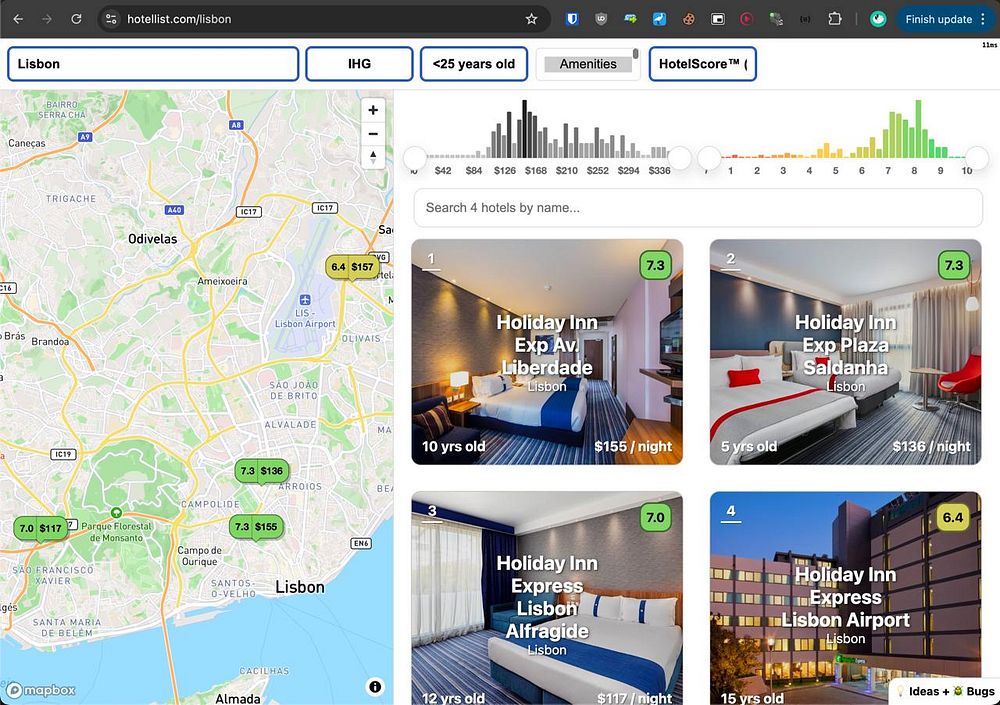
Task: Click the $168 price axis label
Action: point(536,170)
